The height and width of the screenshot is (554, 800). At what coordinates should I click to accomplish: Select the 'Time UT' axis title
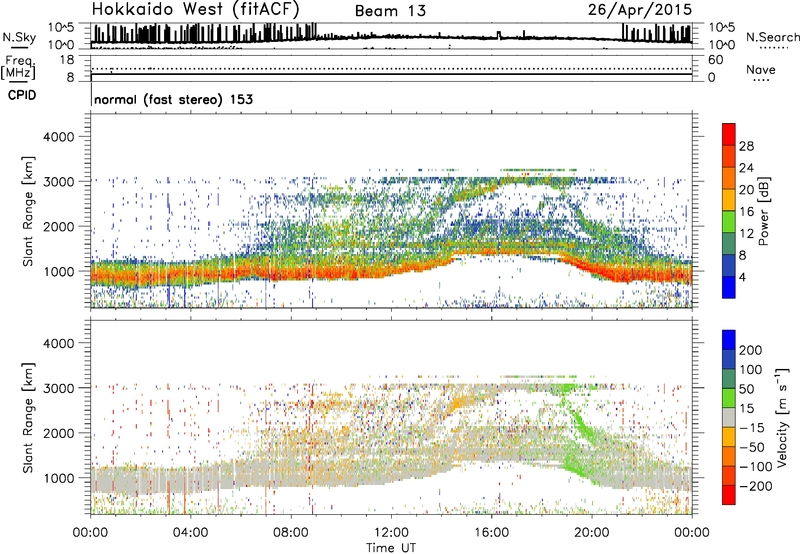pos(391,548)
